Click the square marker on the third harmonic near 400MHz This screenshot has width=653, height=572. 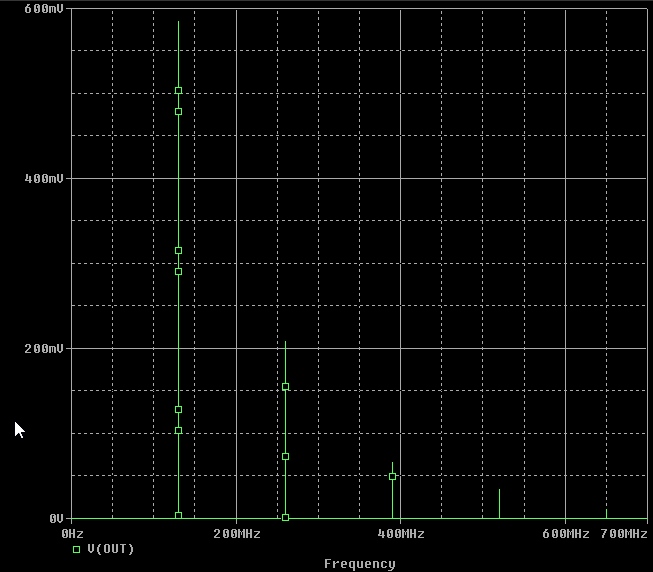pyautogui.click(x=392, y=476)
